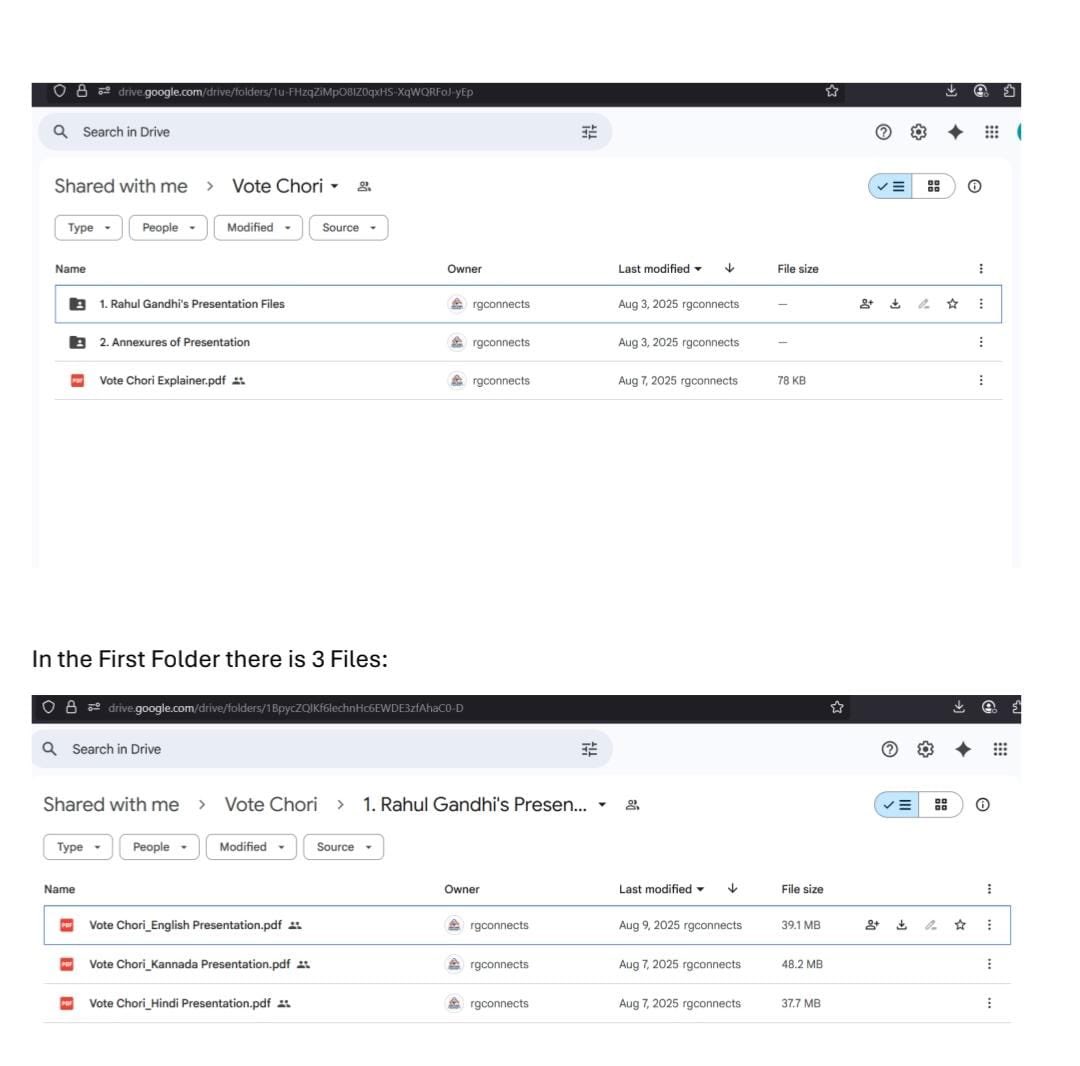Viewport: 1080px width, 1066px height.
Task: Go to Shared with me in bottom breadcrumb
Action: click(x=111, y=804)
